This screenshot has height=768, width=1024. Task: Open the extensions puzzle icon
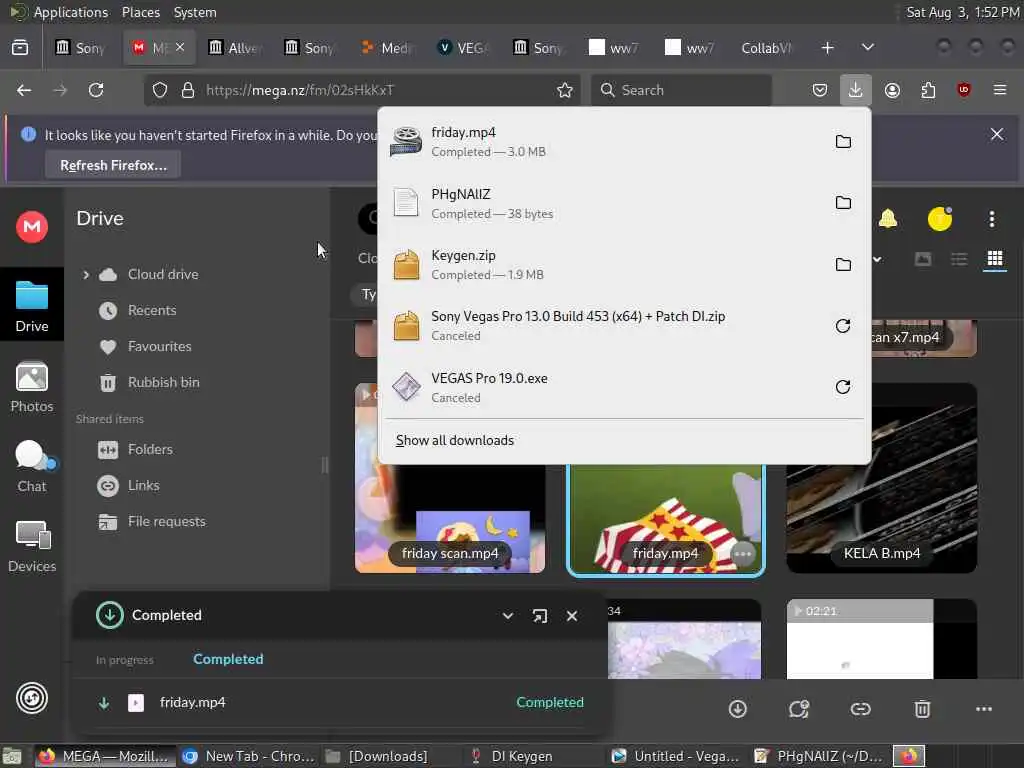[928, 90]
